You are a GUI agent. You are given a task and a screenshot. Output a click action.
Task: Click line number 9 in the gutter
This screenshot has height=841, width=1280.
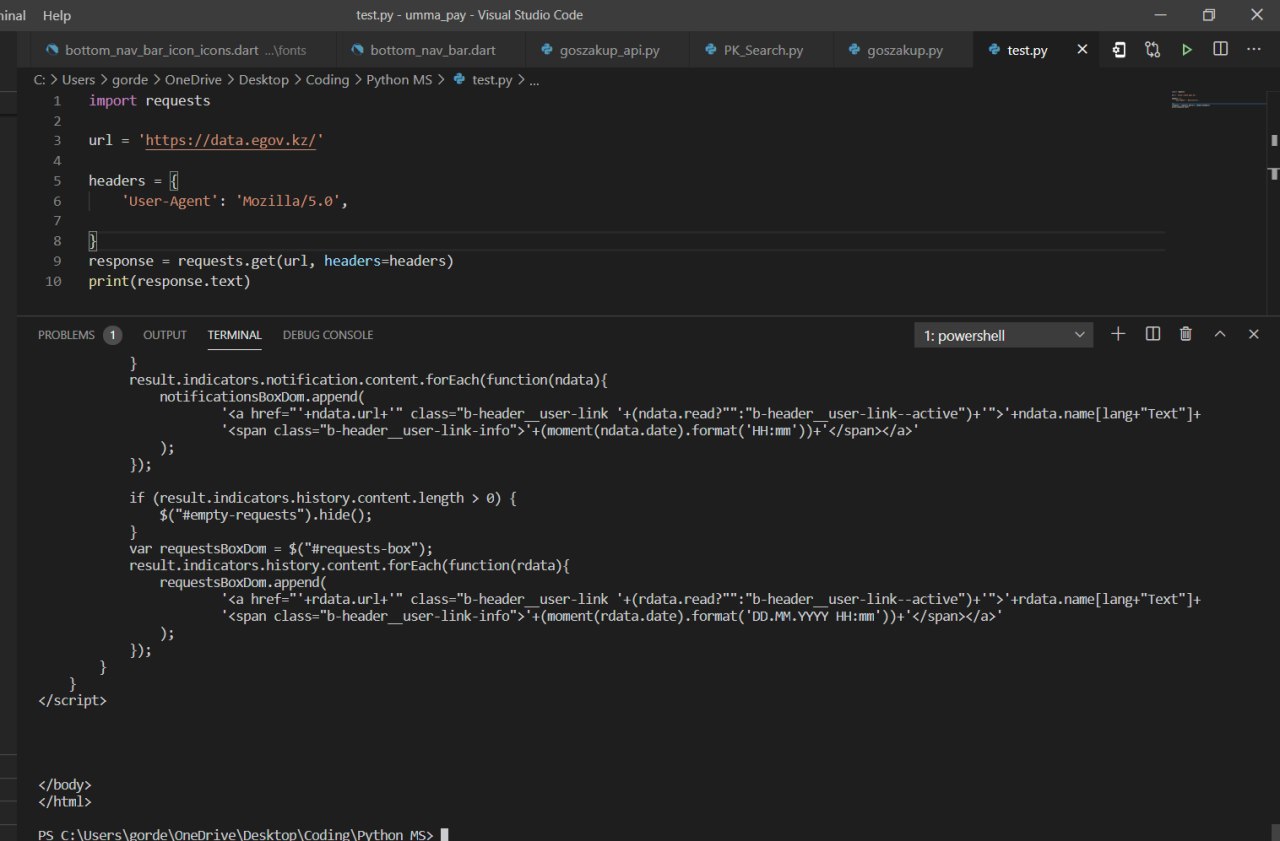[57, 261]
